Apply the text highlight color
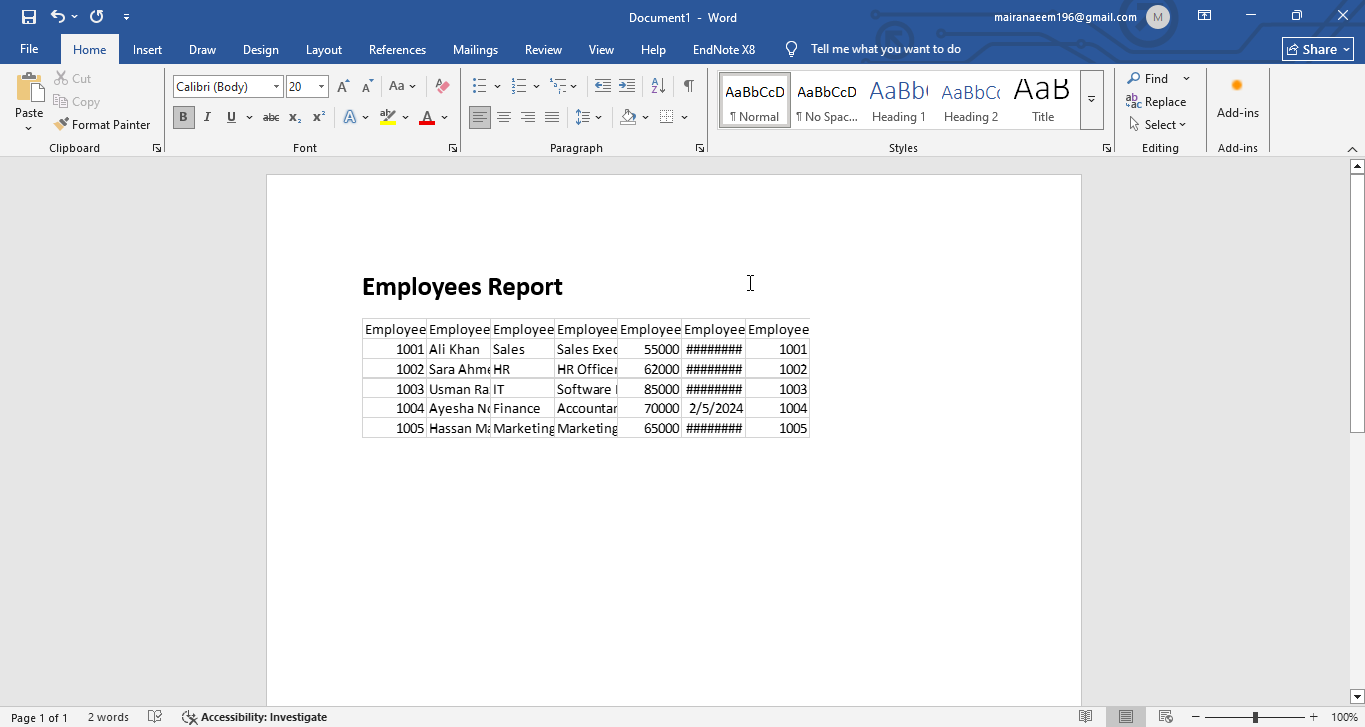Screen dimensions: 1365x727 [x=388, y=117]
